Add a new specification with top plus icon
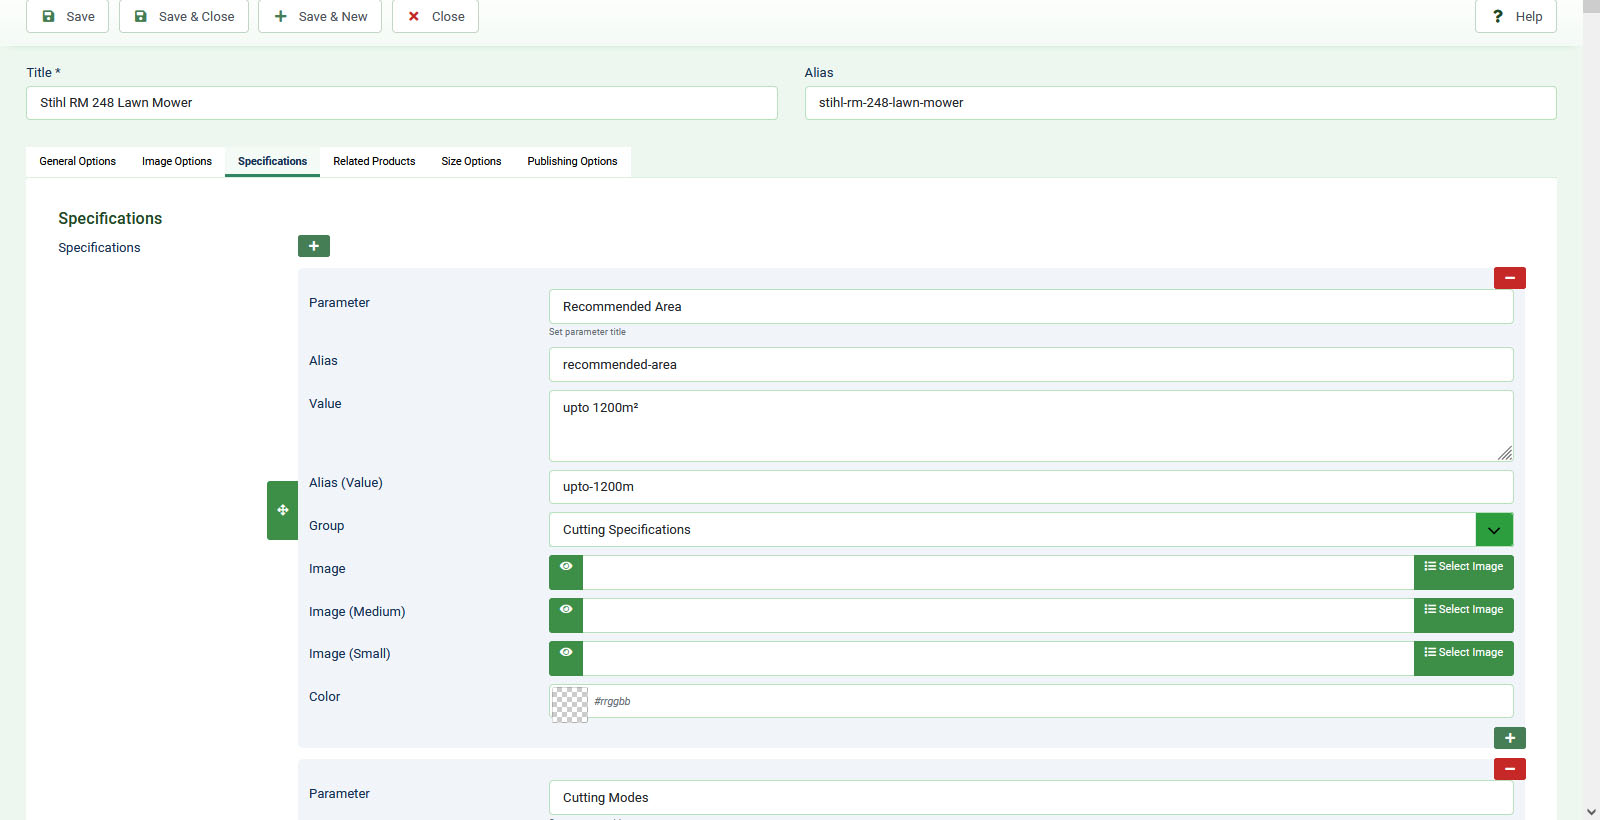 (314, 246)
